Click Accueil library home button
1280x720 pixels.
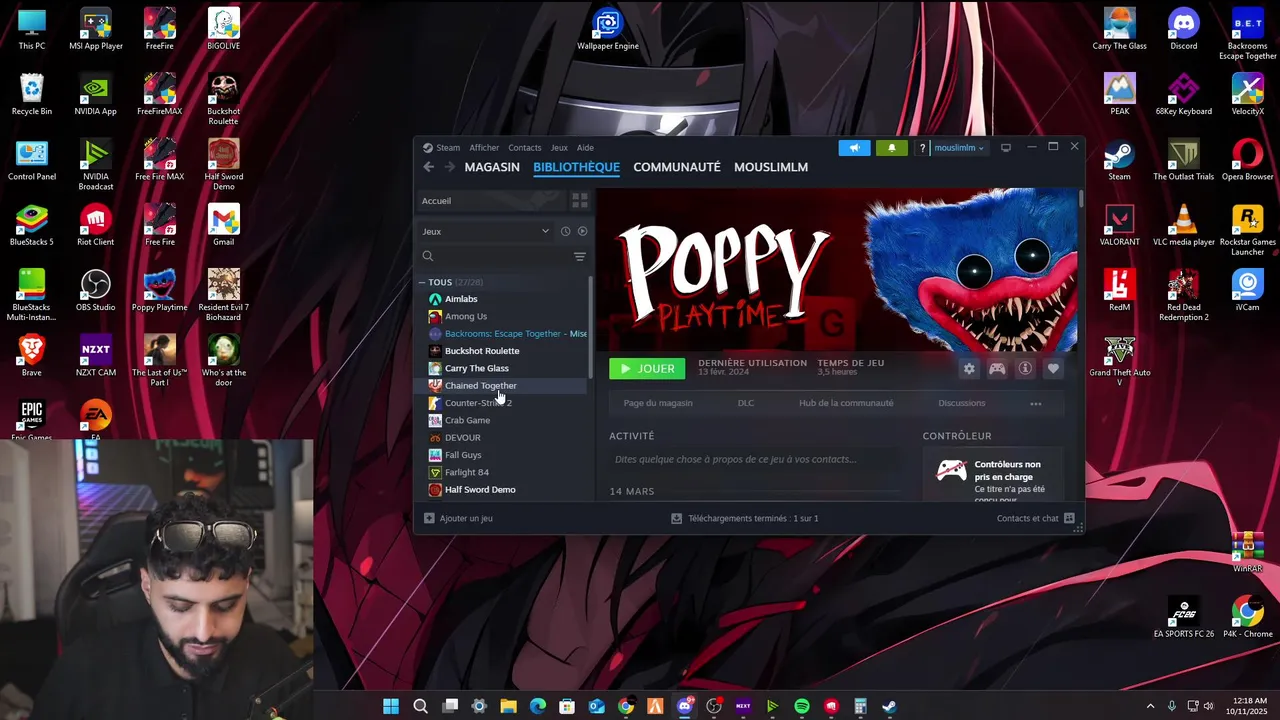tap(492, 201)
